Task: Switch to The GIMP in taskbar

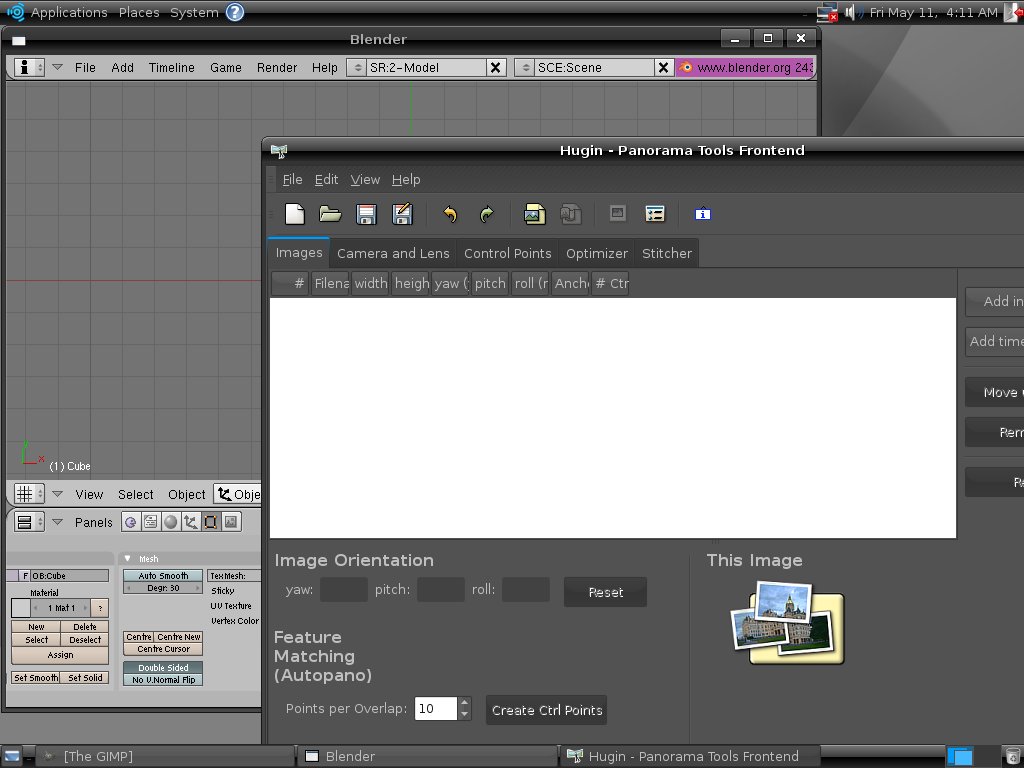Action: click(163, 756)
